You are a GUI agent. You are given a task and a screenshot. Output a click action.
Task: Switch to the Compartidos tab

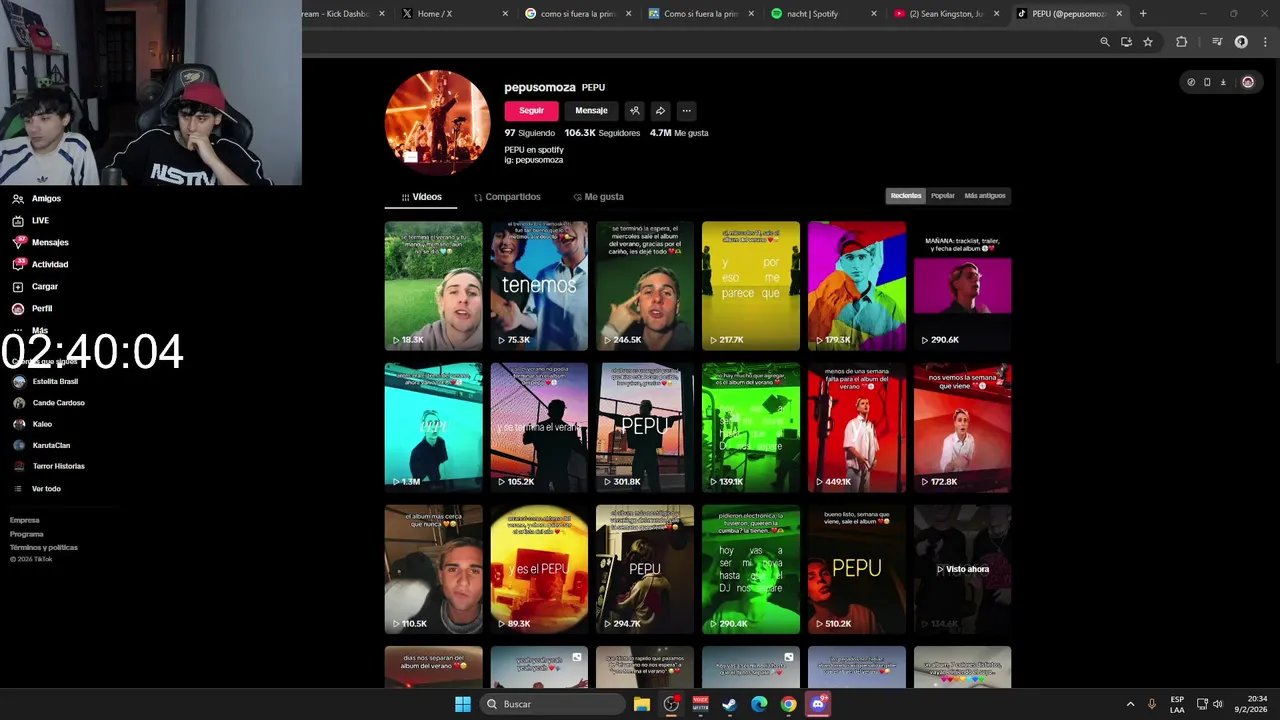(507, 197)
